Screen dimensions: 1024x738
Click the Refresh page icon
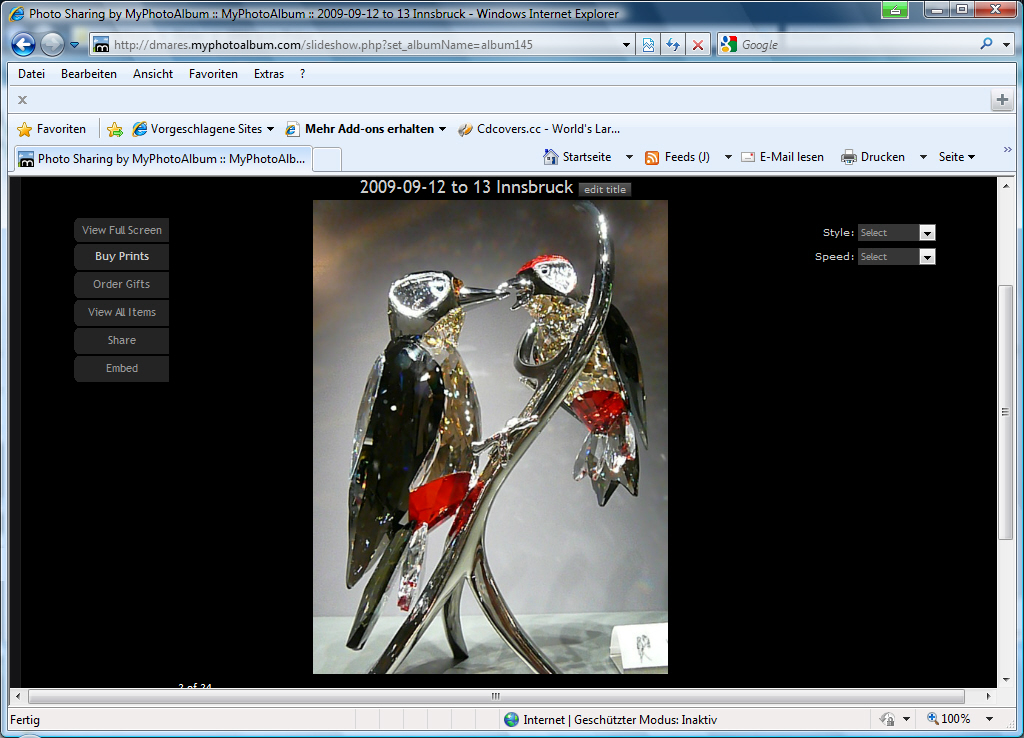coord(673,45)
